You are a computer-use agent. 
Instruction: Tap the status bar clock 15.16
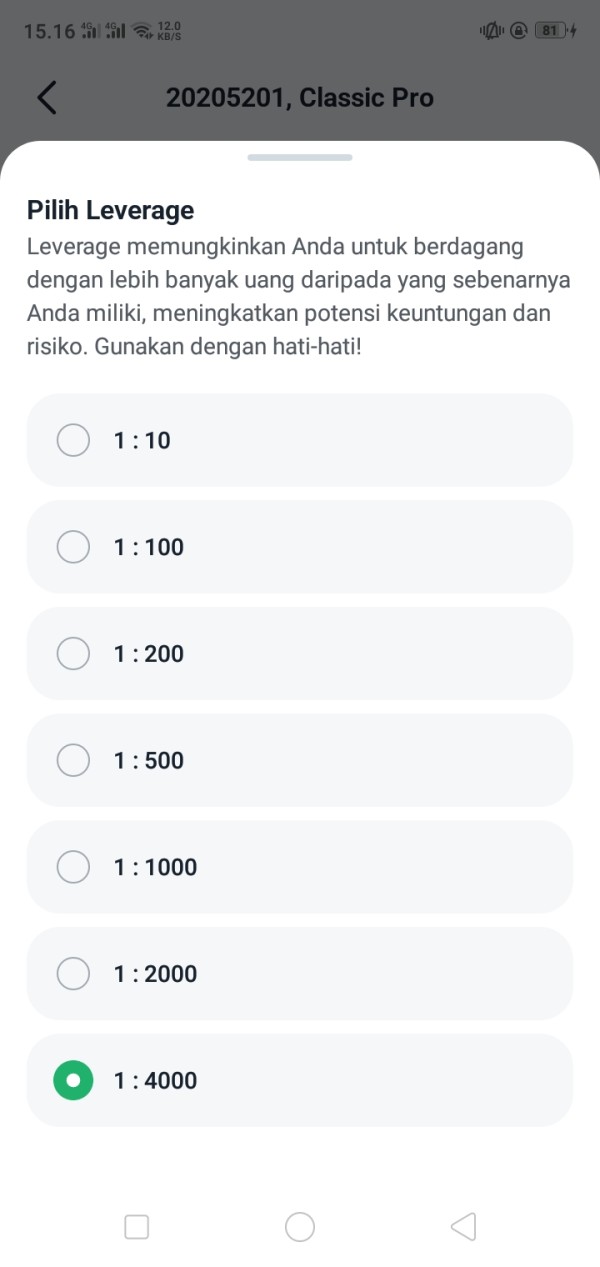(49, 32)
